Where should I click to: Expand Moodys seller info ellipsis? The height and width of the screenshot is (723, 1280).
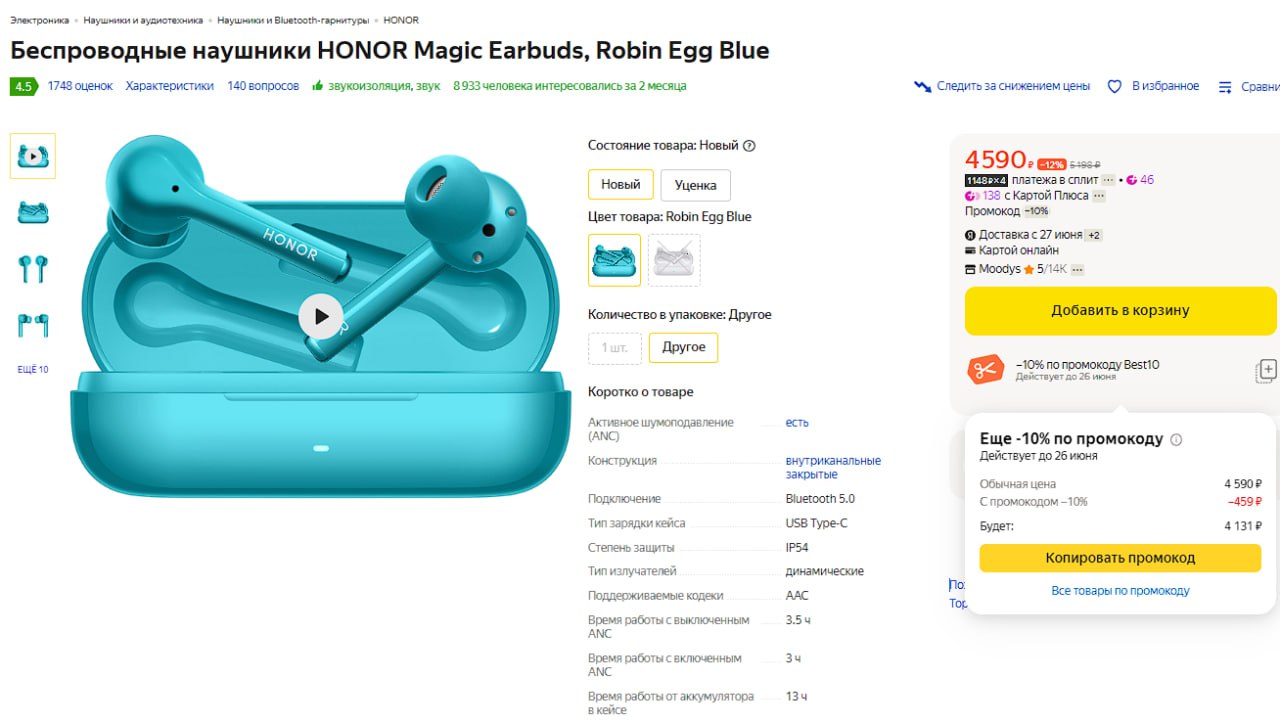coord(1077,269)
